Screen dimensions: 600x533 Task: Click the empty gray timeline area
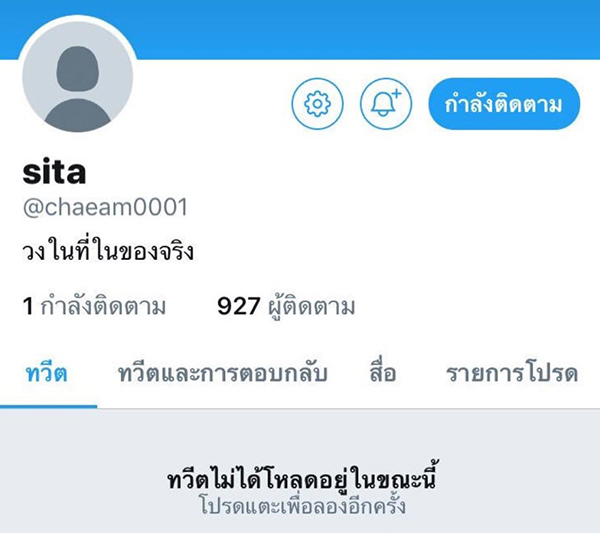[300, 436]
